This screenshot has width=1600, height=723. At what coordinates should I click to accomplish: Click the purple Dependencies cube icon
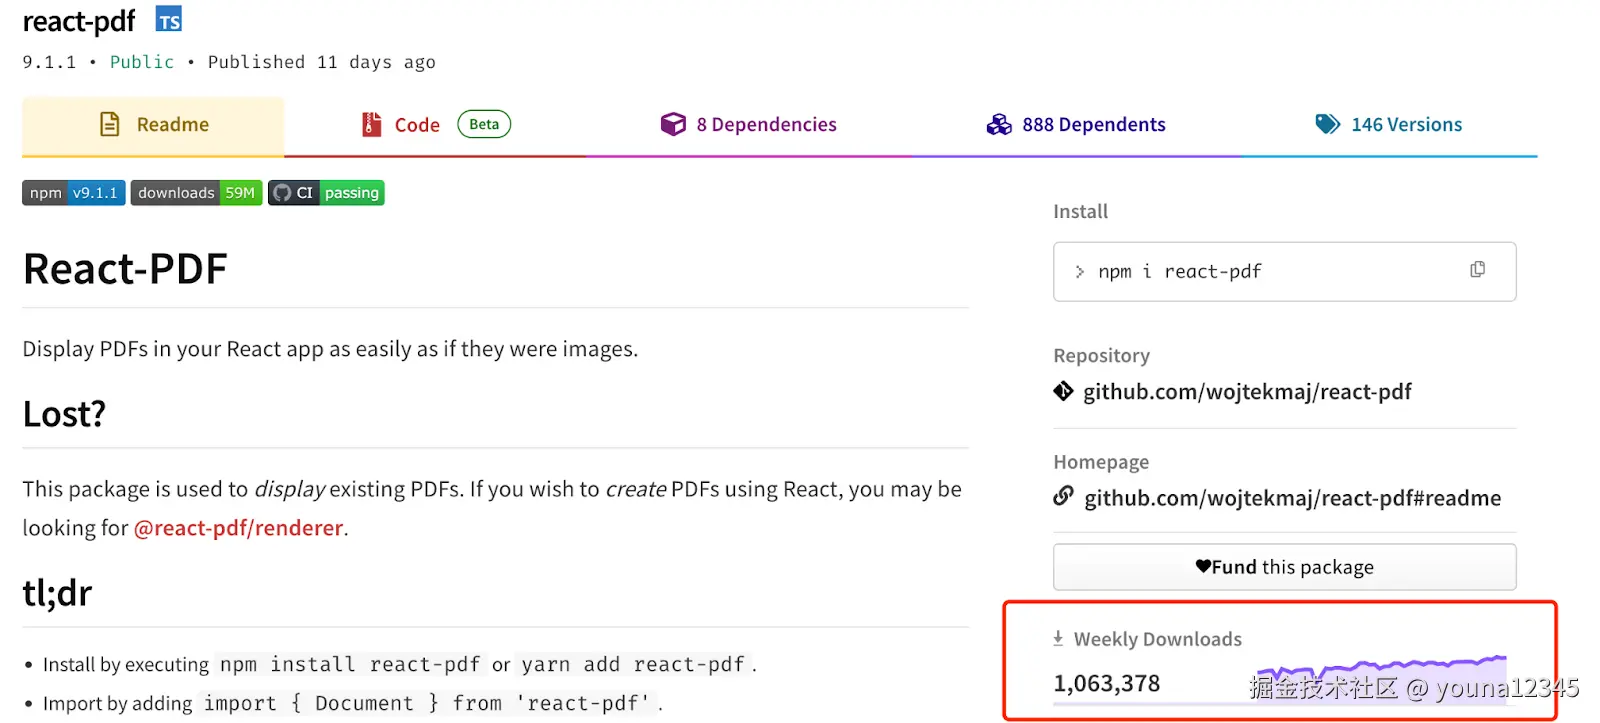(x=673, y=124)
